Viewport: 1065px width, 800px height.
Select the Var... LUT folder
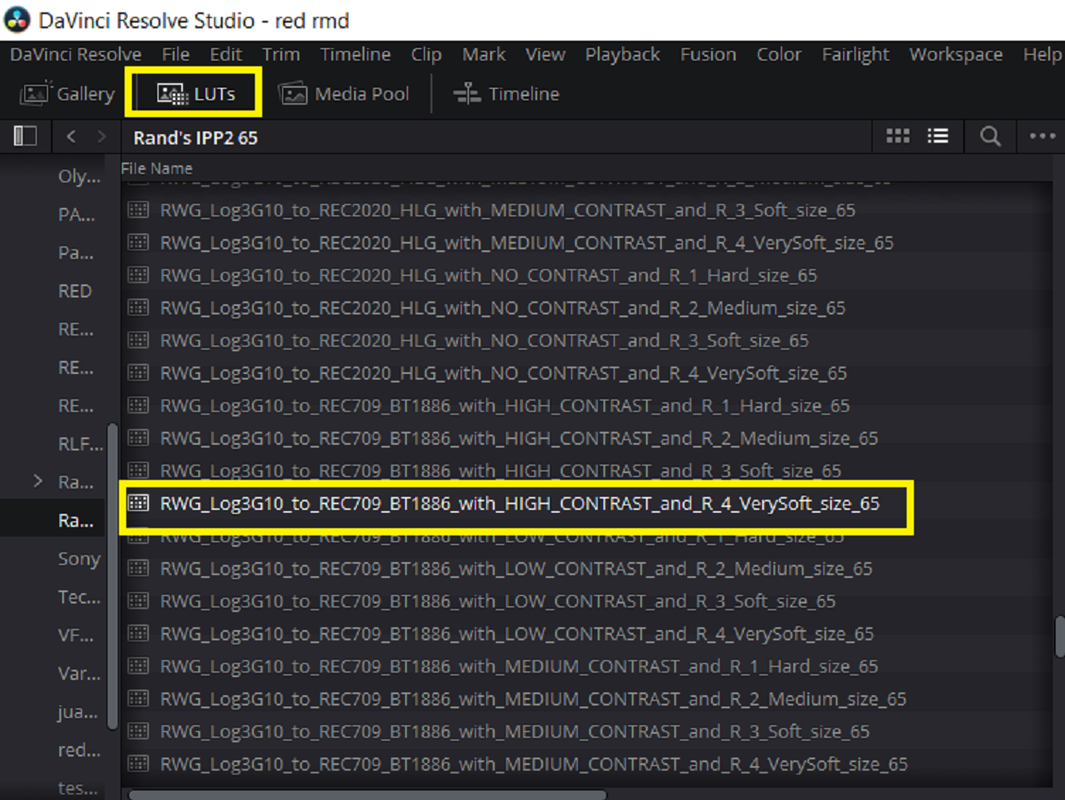pyautogui.click(x=79, y=674)
